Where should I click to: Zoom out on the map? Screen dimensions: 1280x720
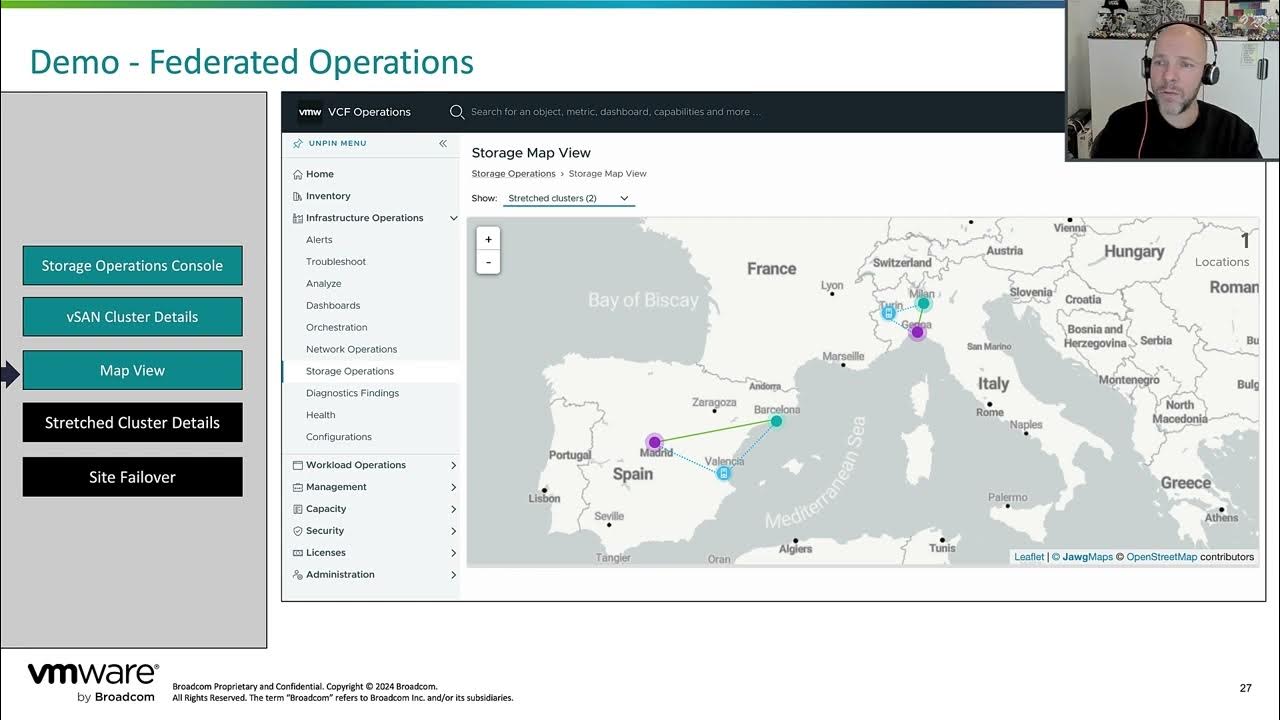pyautogui.click(x=488, y=262)
